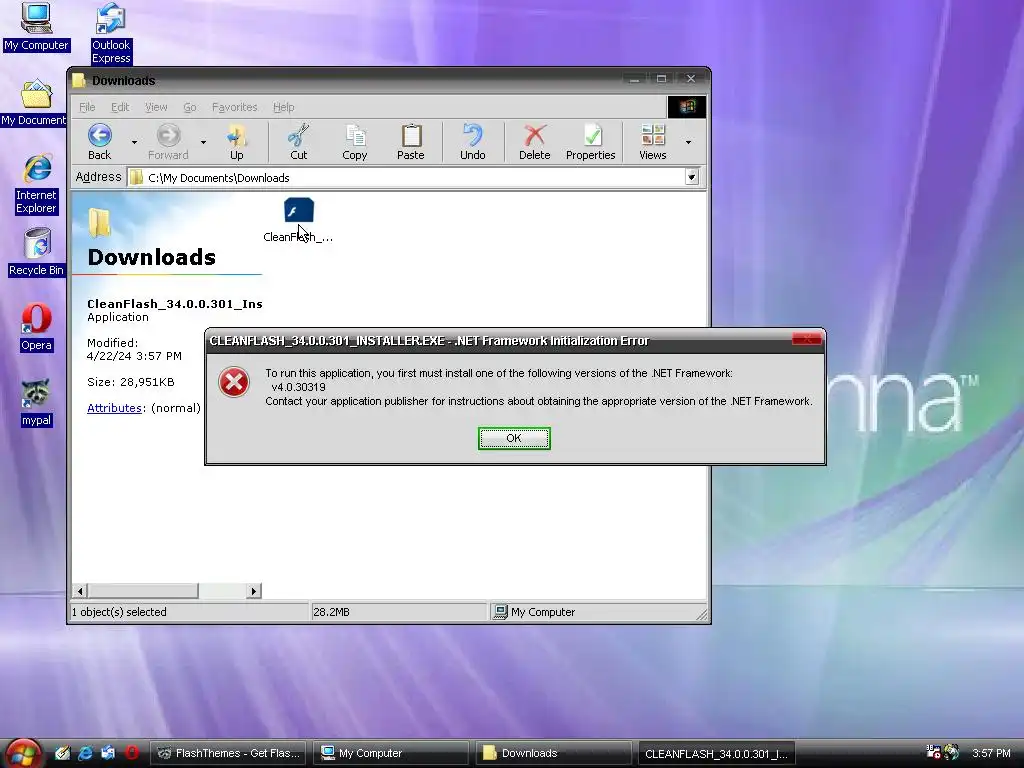This screenshot has width=1024, height=768.
Task: Click the Paste clipboard icon
Action: tap(411, 142)
